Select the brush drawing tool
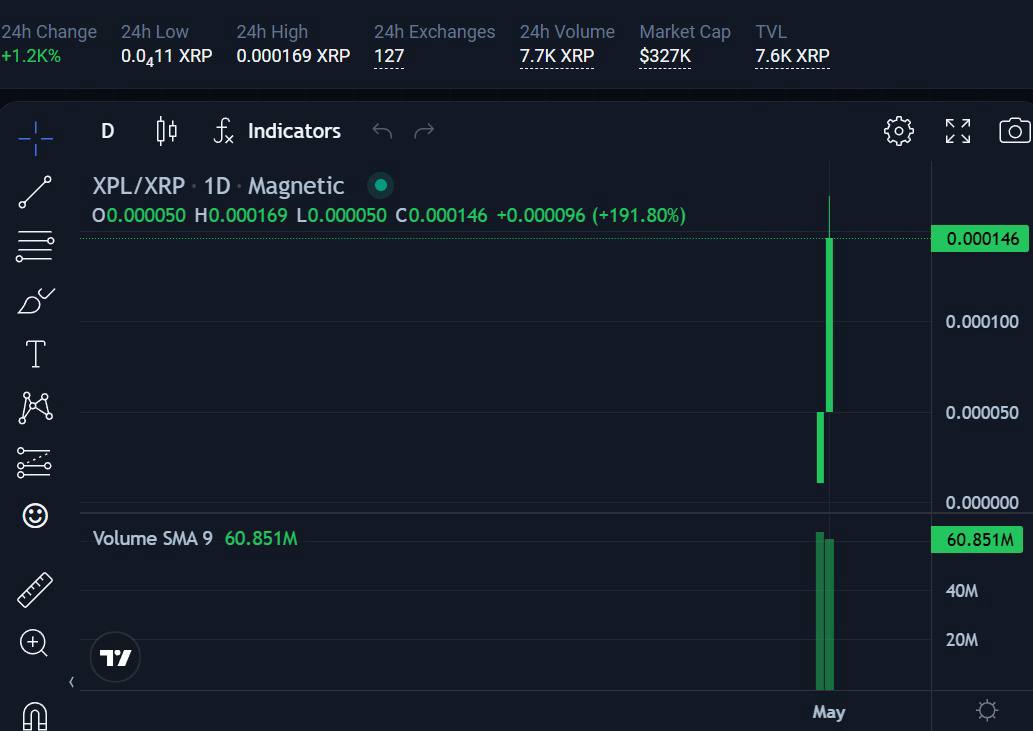Viewport: 1033px width, 731px height. [35, 300]
